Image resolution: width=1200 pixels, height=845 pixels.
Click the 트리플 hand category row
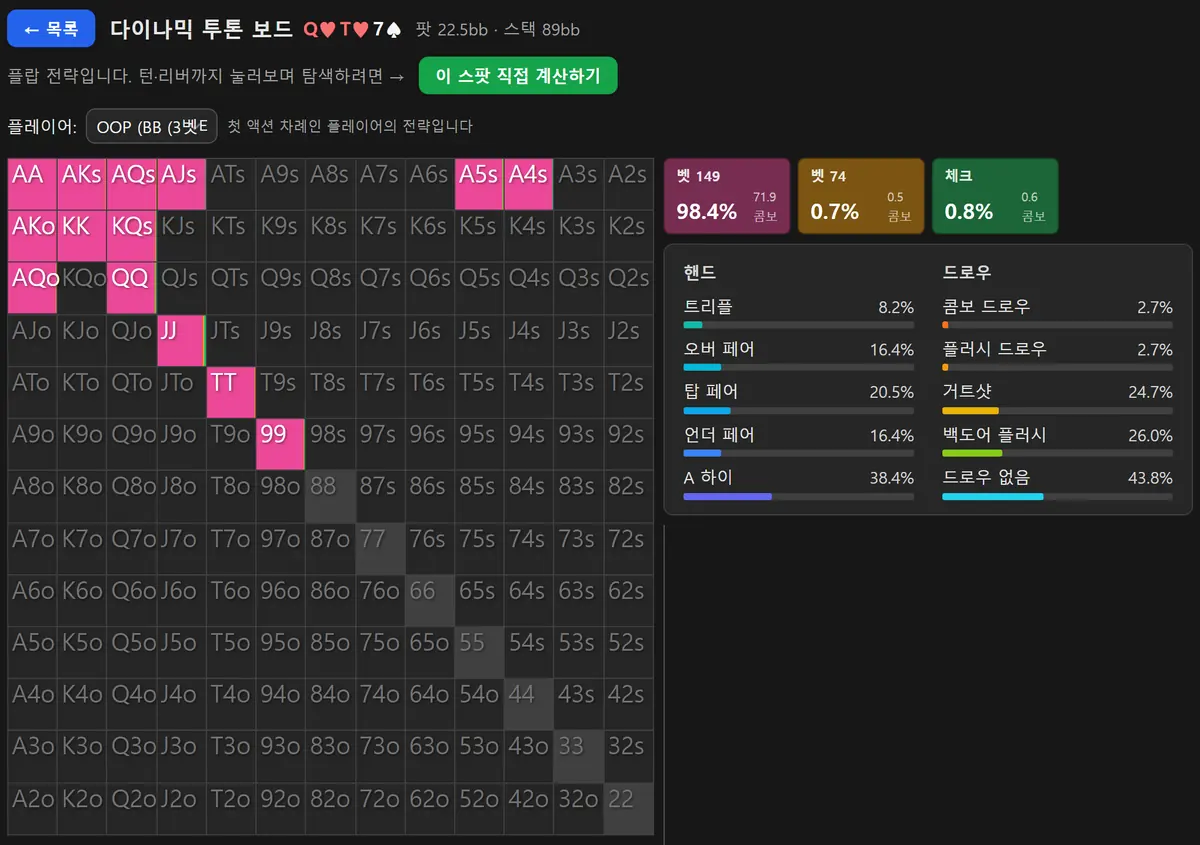tap(799, 313)
